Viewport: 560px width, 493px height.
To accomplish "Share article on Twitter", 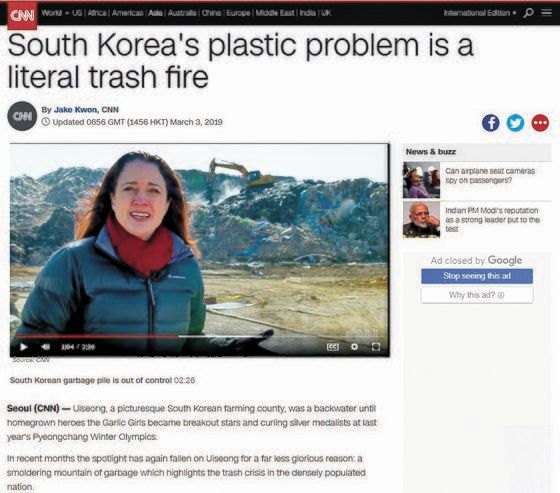I will (515, 123).
